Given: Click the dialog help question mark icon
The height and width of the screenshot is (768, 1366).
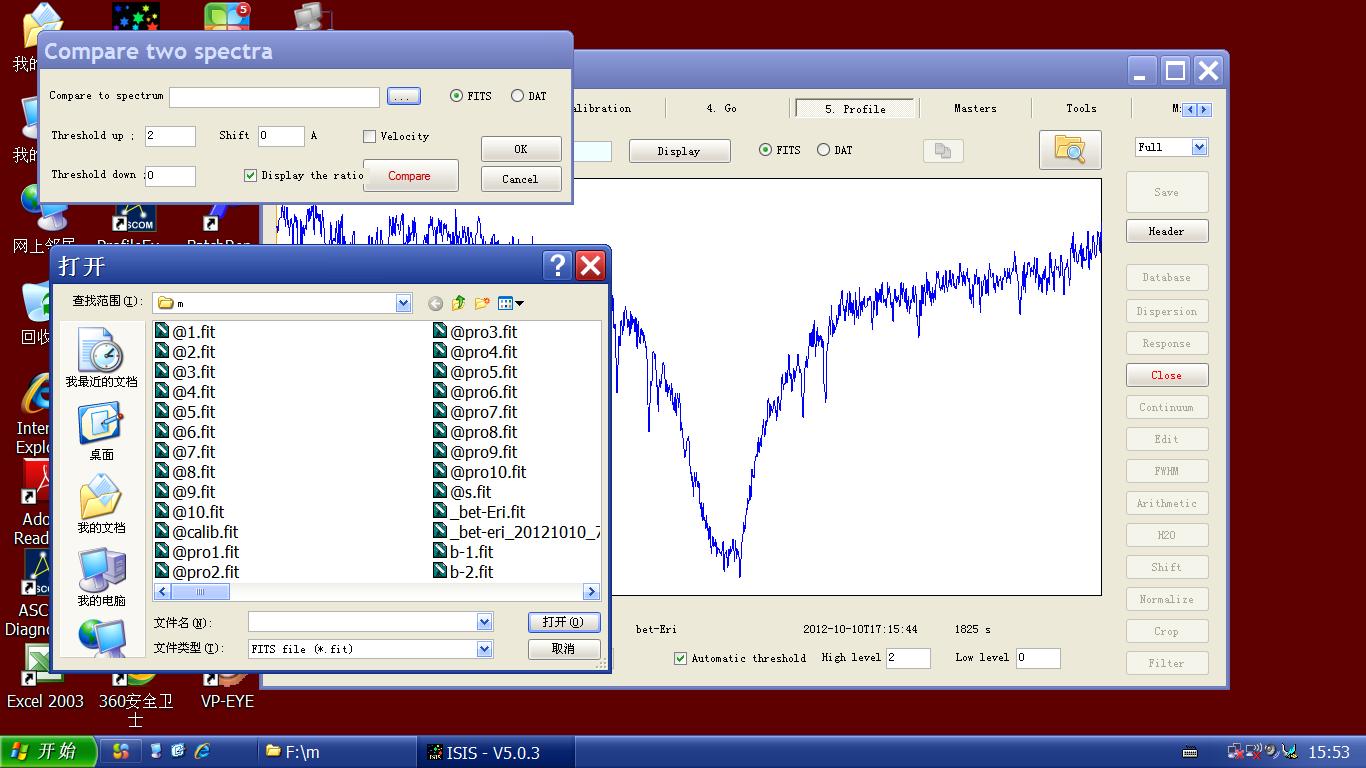Looking at the screenshot, I should tap(558, 266).
